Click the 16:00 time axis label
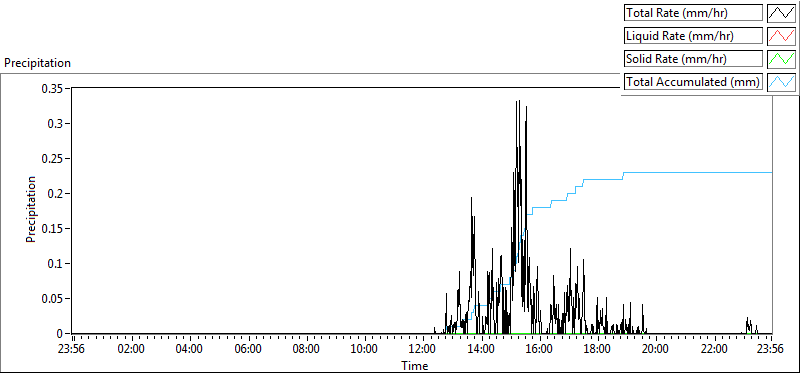 540,350
